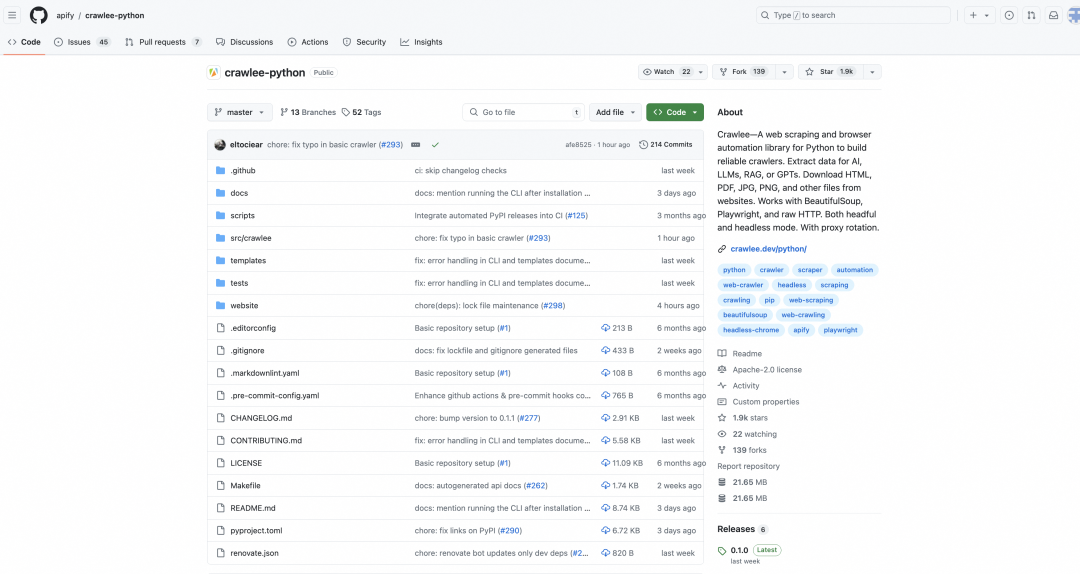The height and width of the screenshot is (574, 1080).
Task: Expand the Watch options dropdown arrow
Action: tap(700, 72)
